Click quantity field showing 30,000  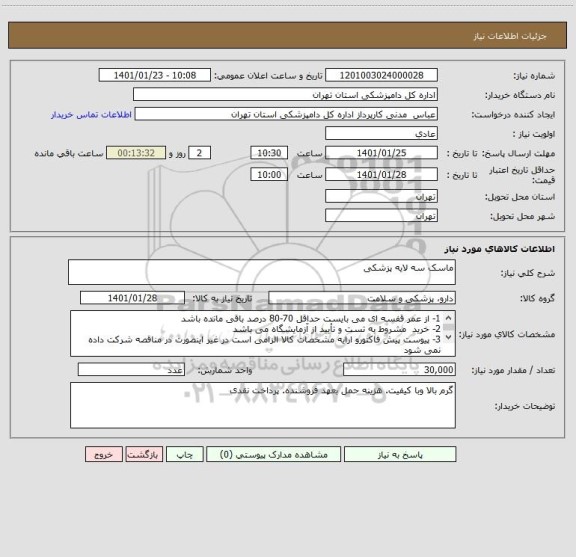pos(399,370)
